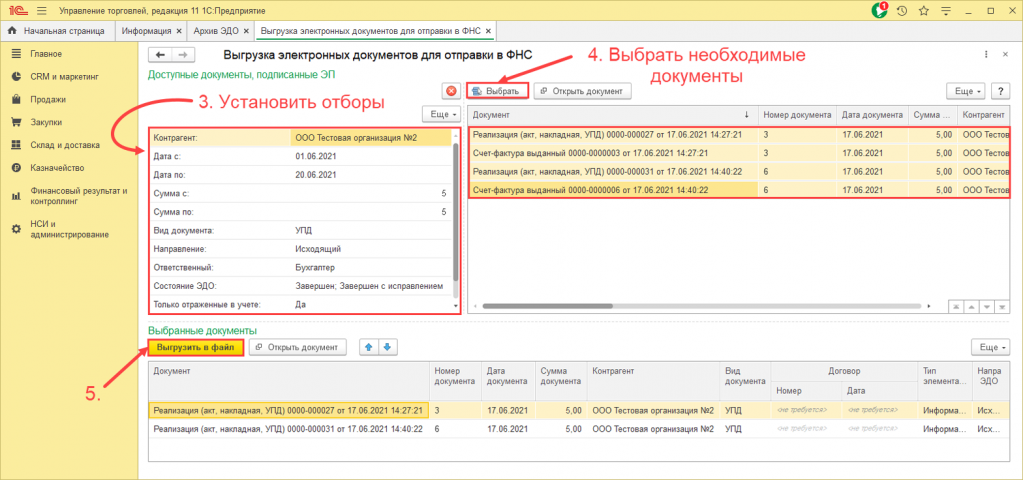Move one row down in document list
The height and width of the screenshot is (480, 1023).
(x=986, y=306)
